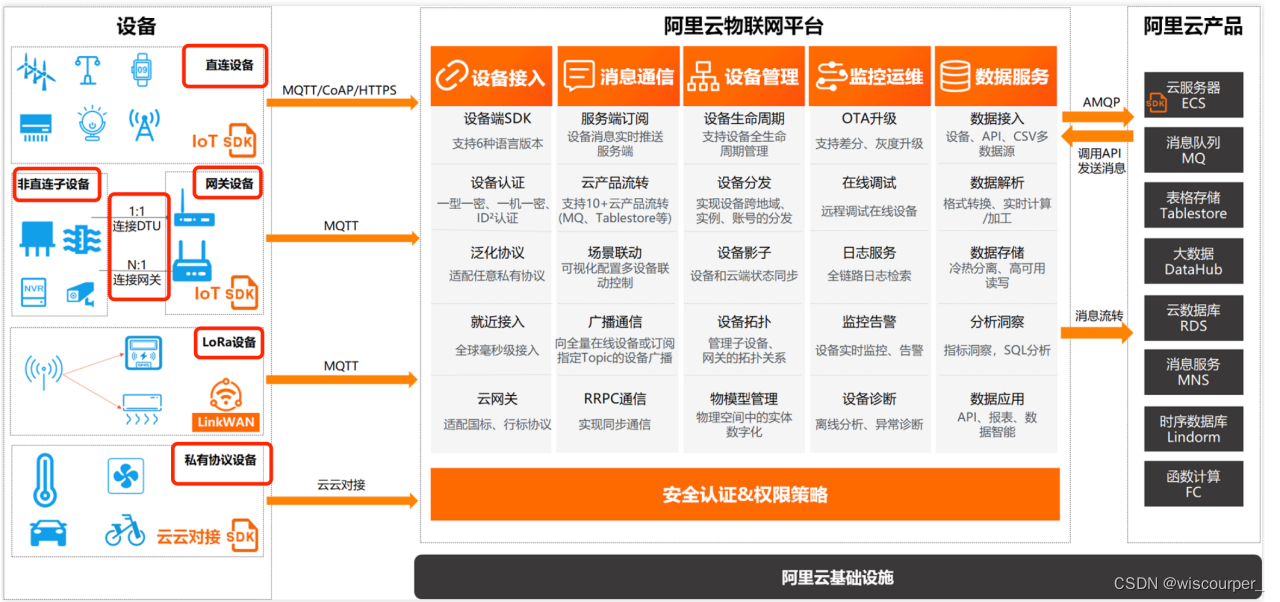Click the 阿里云物联网平台 title
The image size is (1280, 602).
(744, 27)
